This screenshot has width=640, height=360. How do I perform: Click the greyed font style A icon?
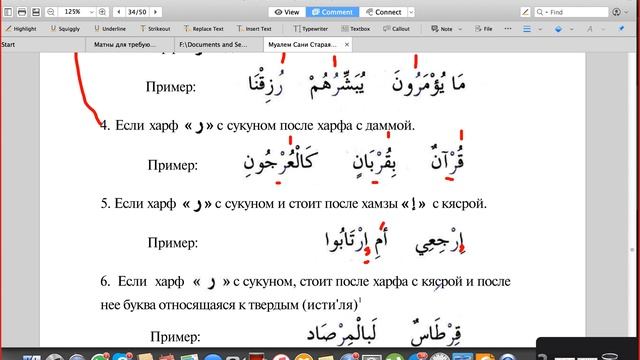coord(589,29)
